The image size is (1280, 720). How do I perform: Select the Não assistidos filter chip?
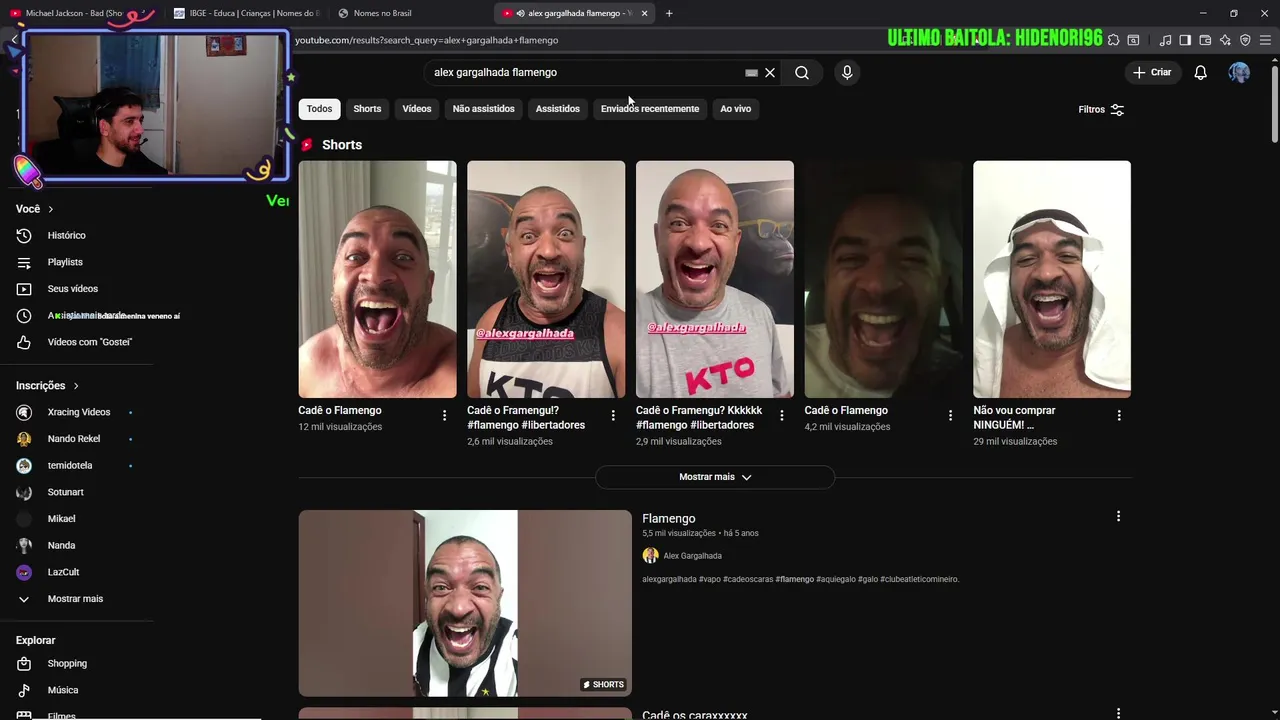[483, 109]
